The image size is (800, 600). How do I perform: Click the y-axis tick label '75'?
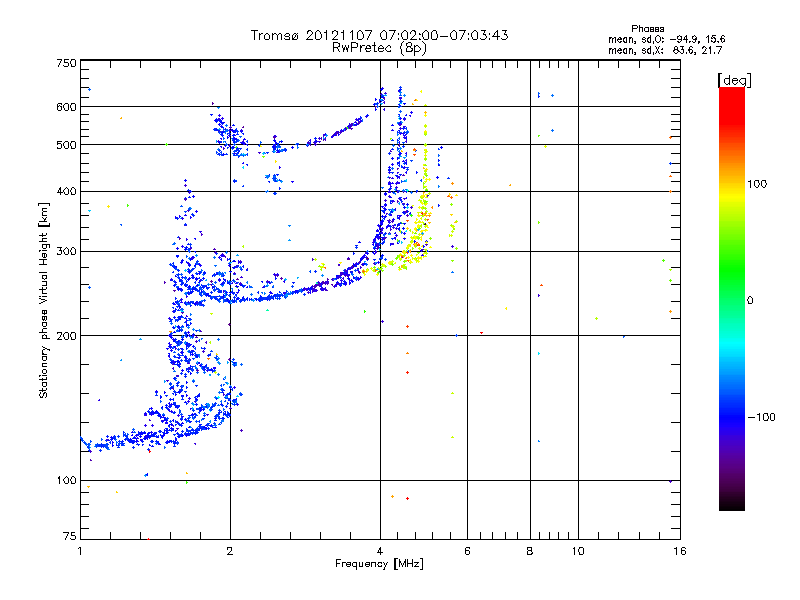[70, 536]
